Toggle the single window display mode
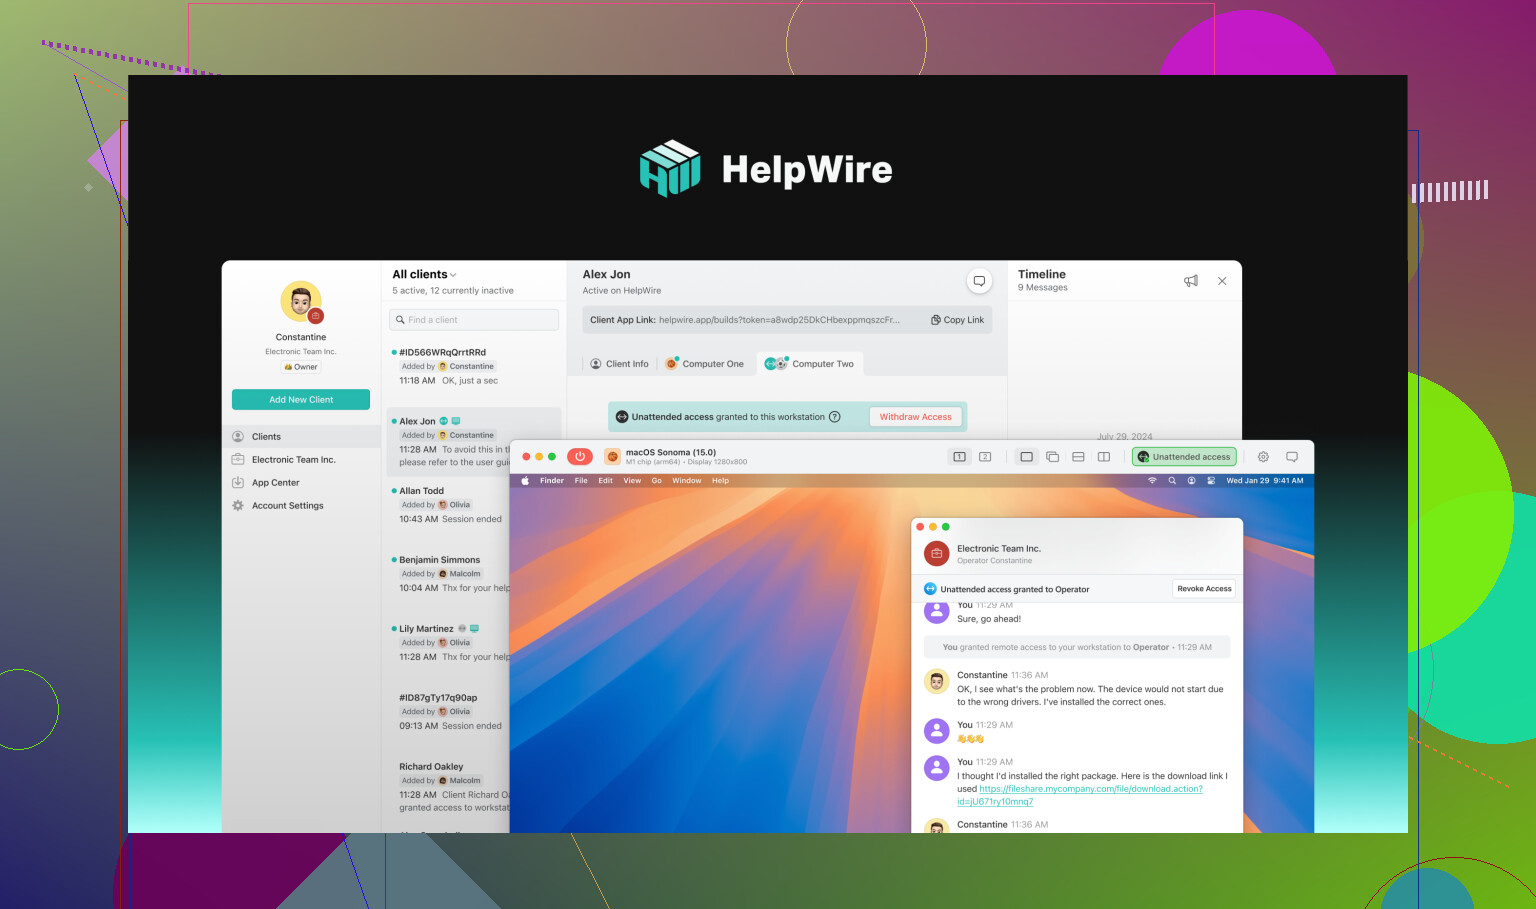The height and width of the screenshot is (909, 1536). [1026, 456]
